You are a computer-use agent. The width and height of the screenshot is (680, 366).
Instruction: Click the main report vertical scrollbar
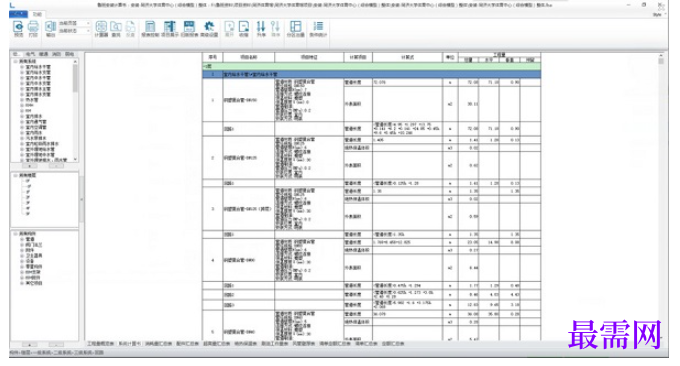coord(661,197)
